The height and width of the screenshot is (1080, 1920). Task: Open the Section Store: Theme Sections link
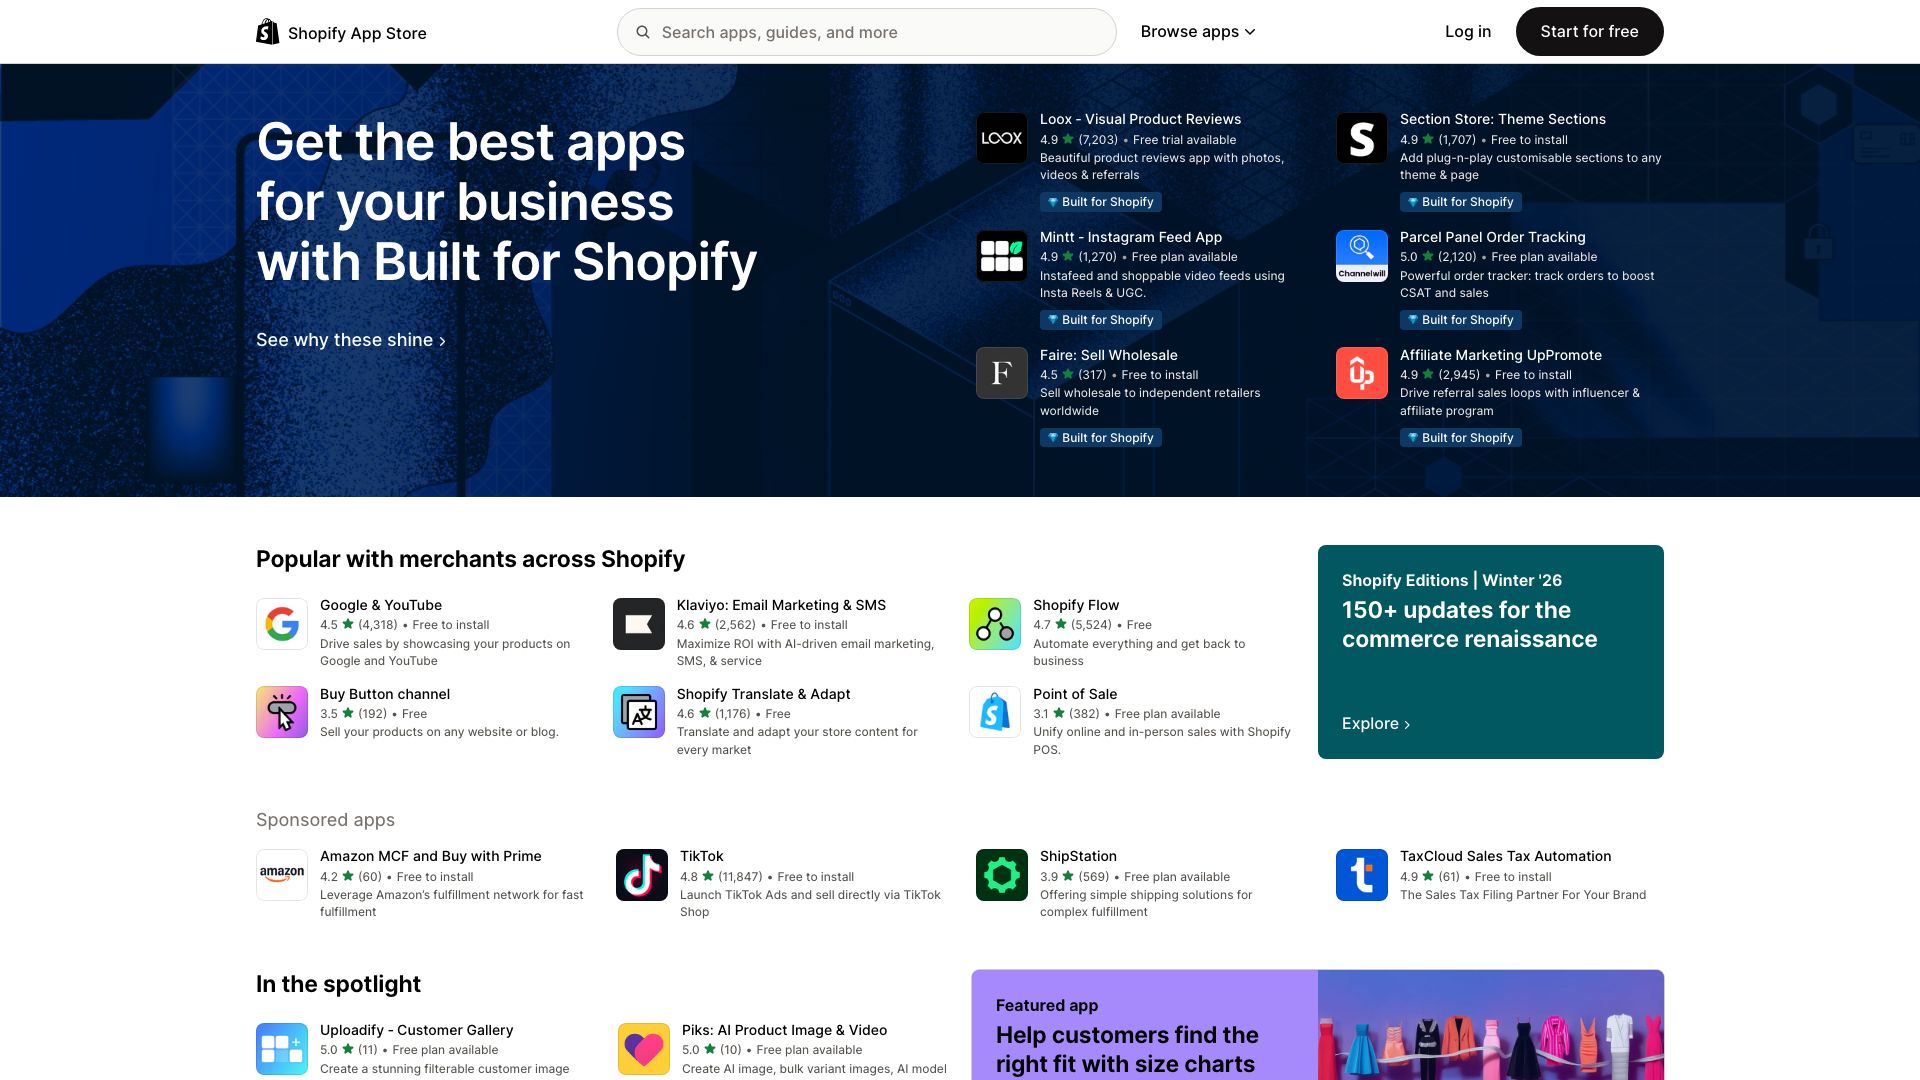pyautogui.click(x=1502, y=118)
